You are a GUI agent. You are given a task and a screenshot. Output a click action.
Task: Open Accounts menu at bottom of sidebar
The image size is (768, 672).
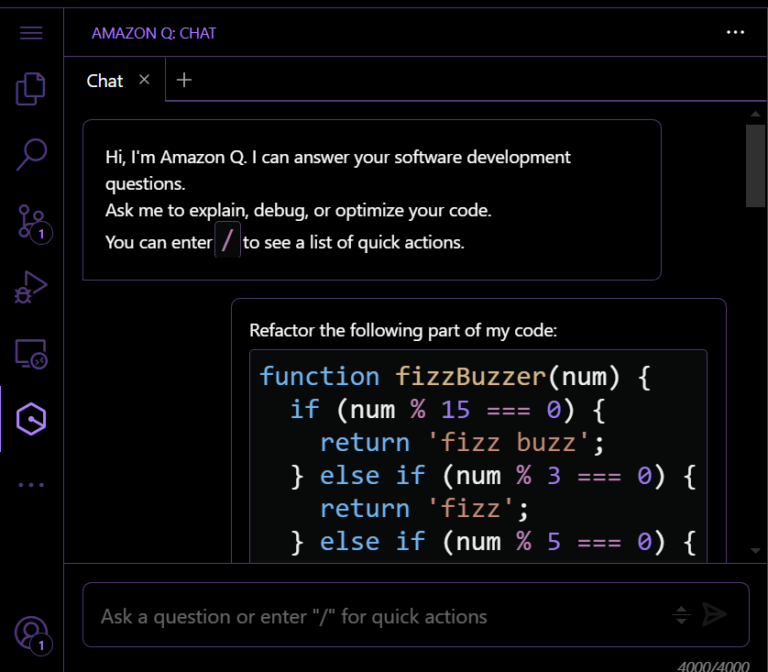pyautogui.click(x=33, y=635)
